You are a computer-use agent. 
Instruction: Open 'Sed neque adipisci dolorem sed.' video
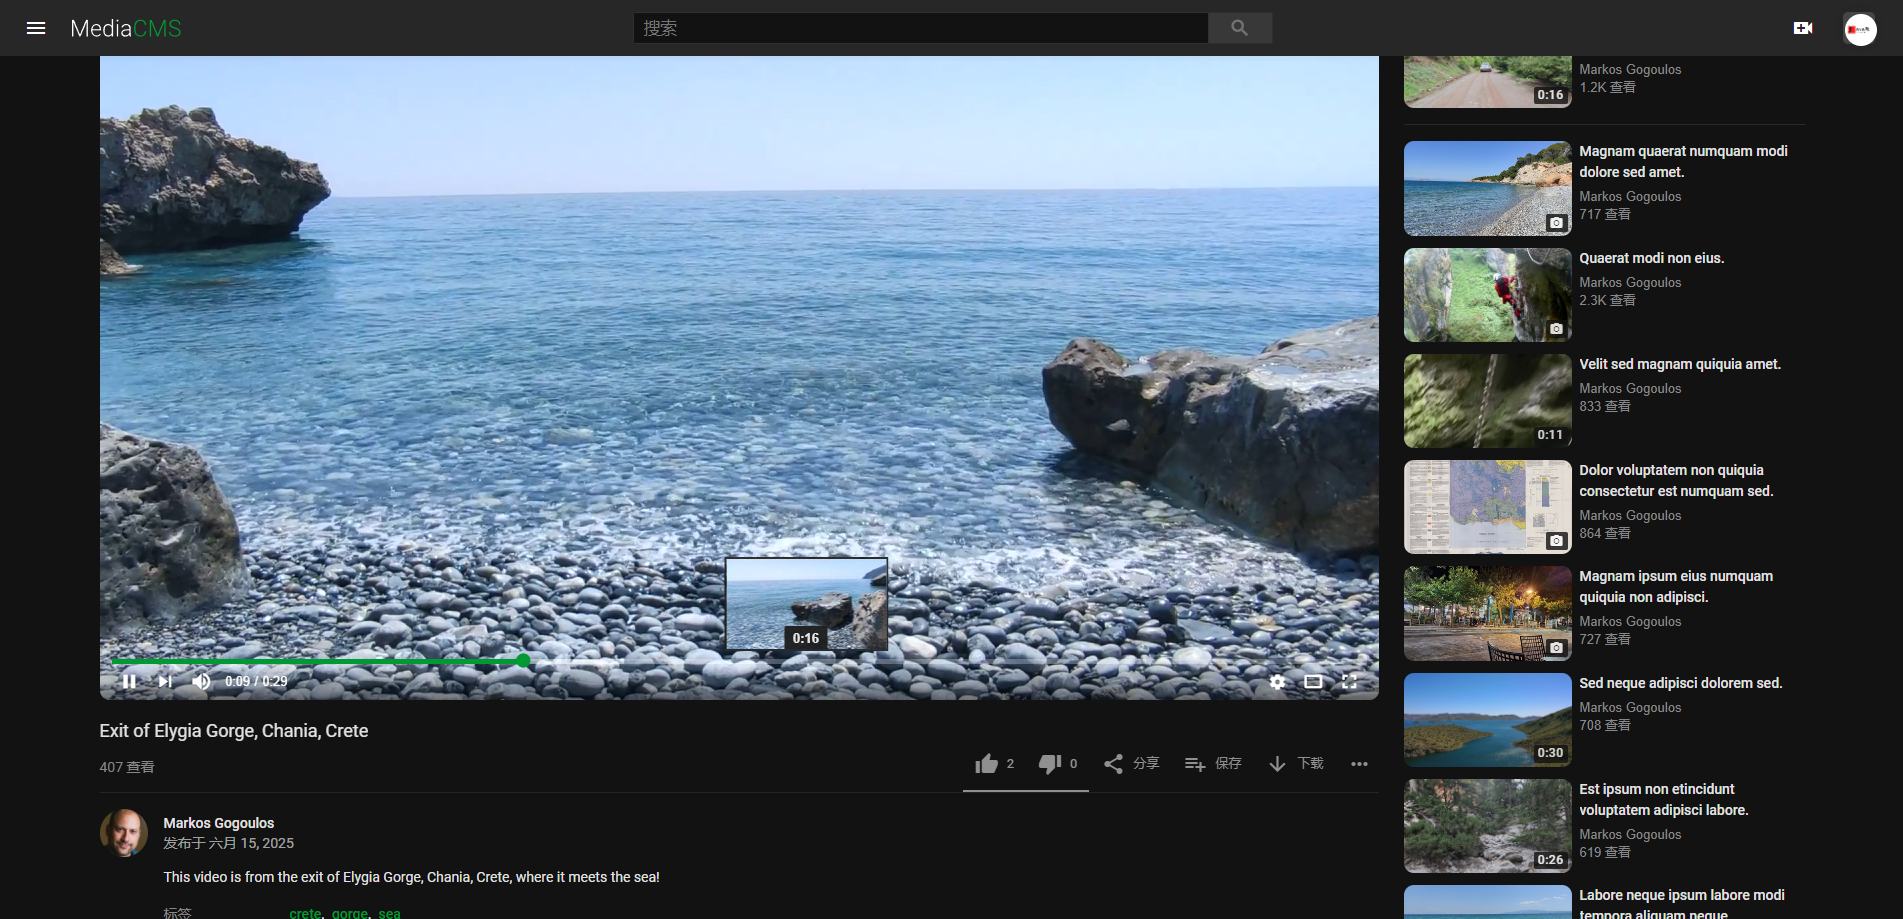point(1681,683)
